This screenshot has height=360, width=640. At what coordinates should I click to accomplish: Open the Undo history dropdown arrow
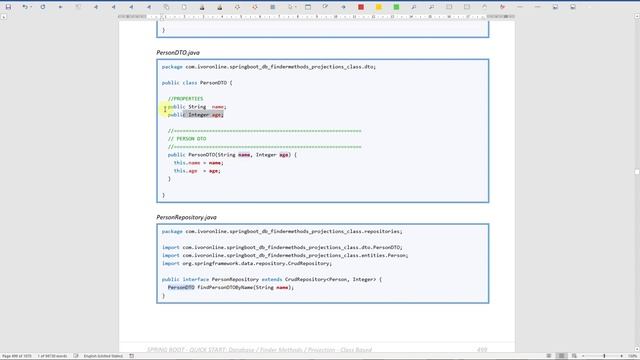point(31,7)
